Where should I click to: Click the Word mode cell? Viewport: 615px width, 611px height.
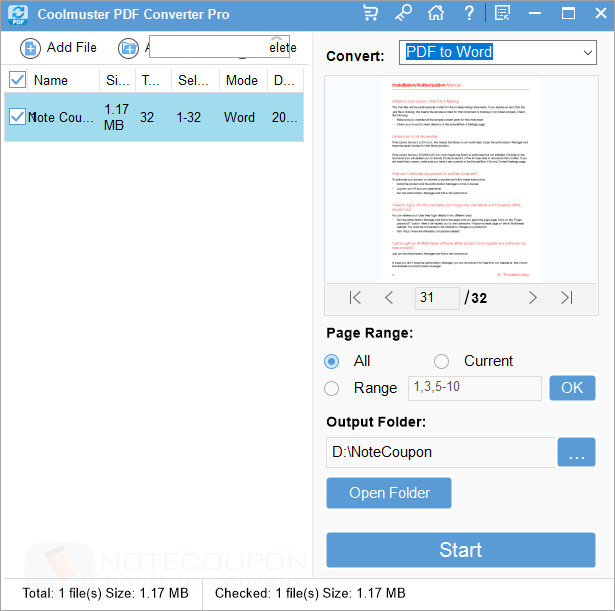click(239, 117)
